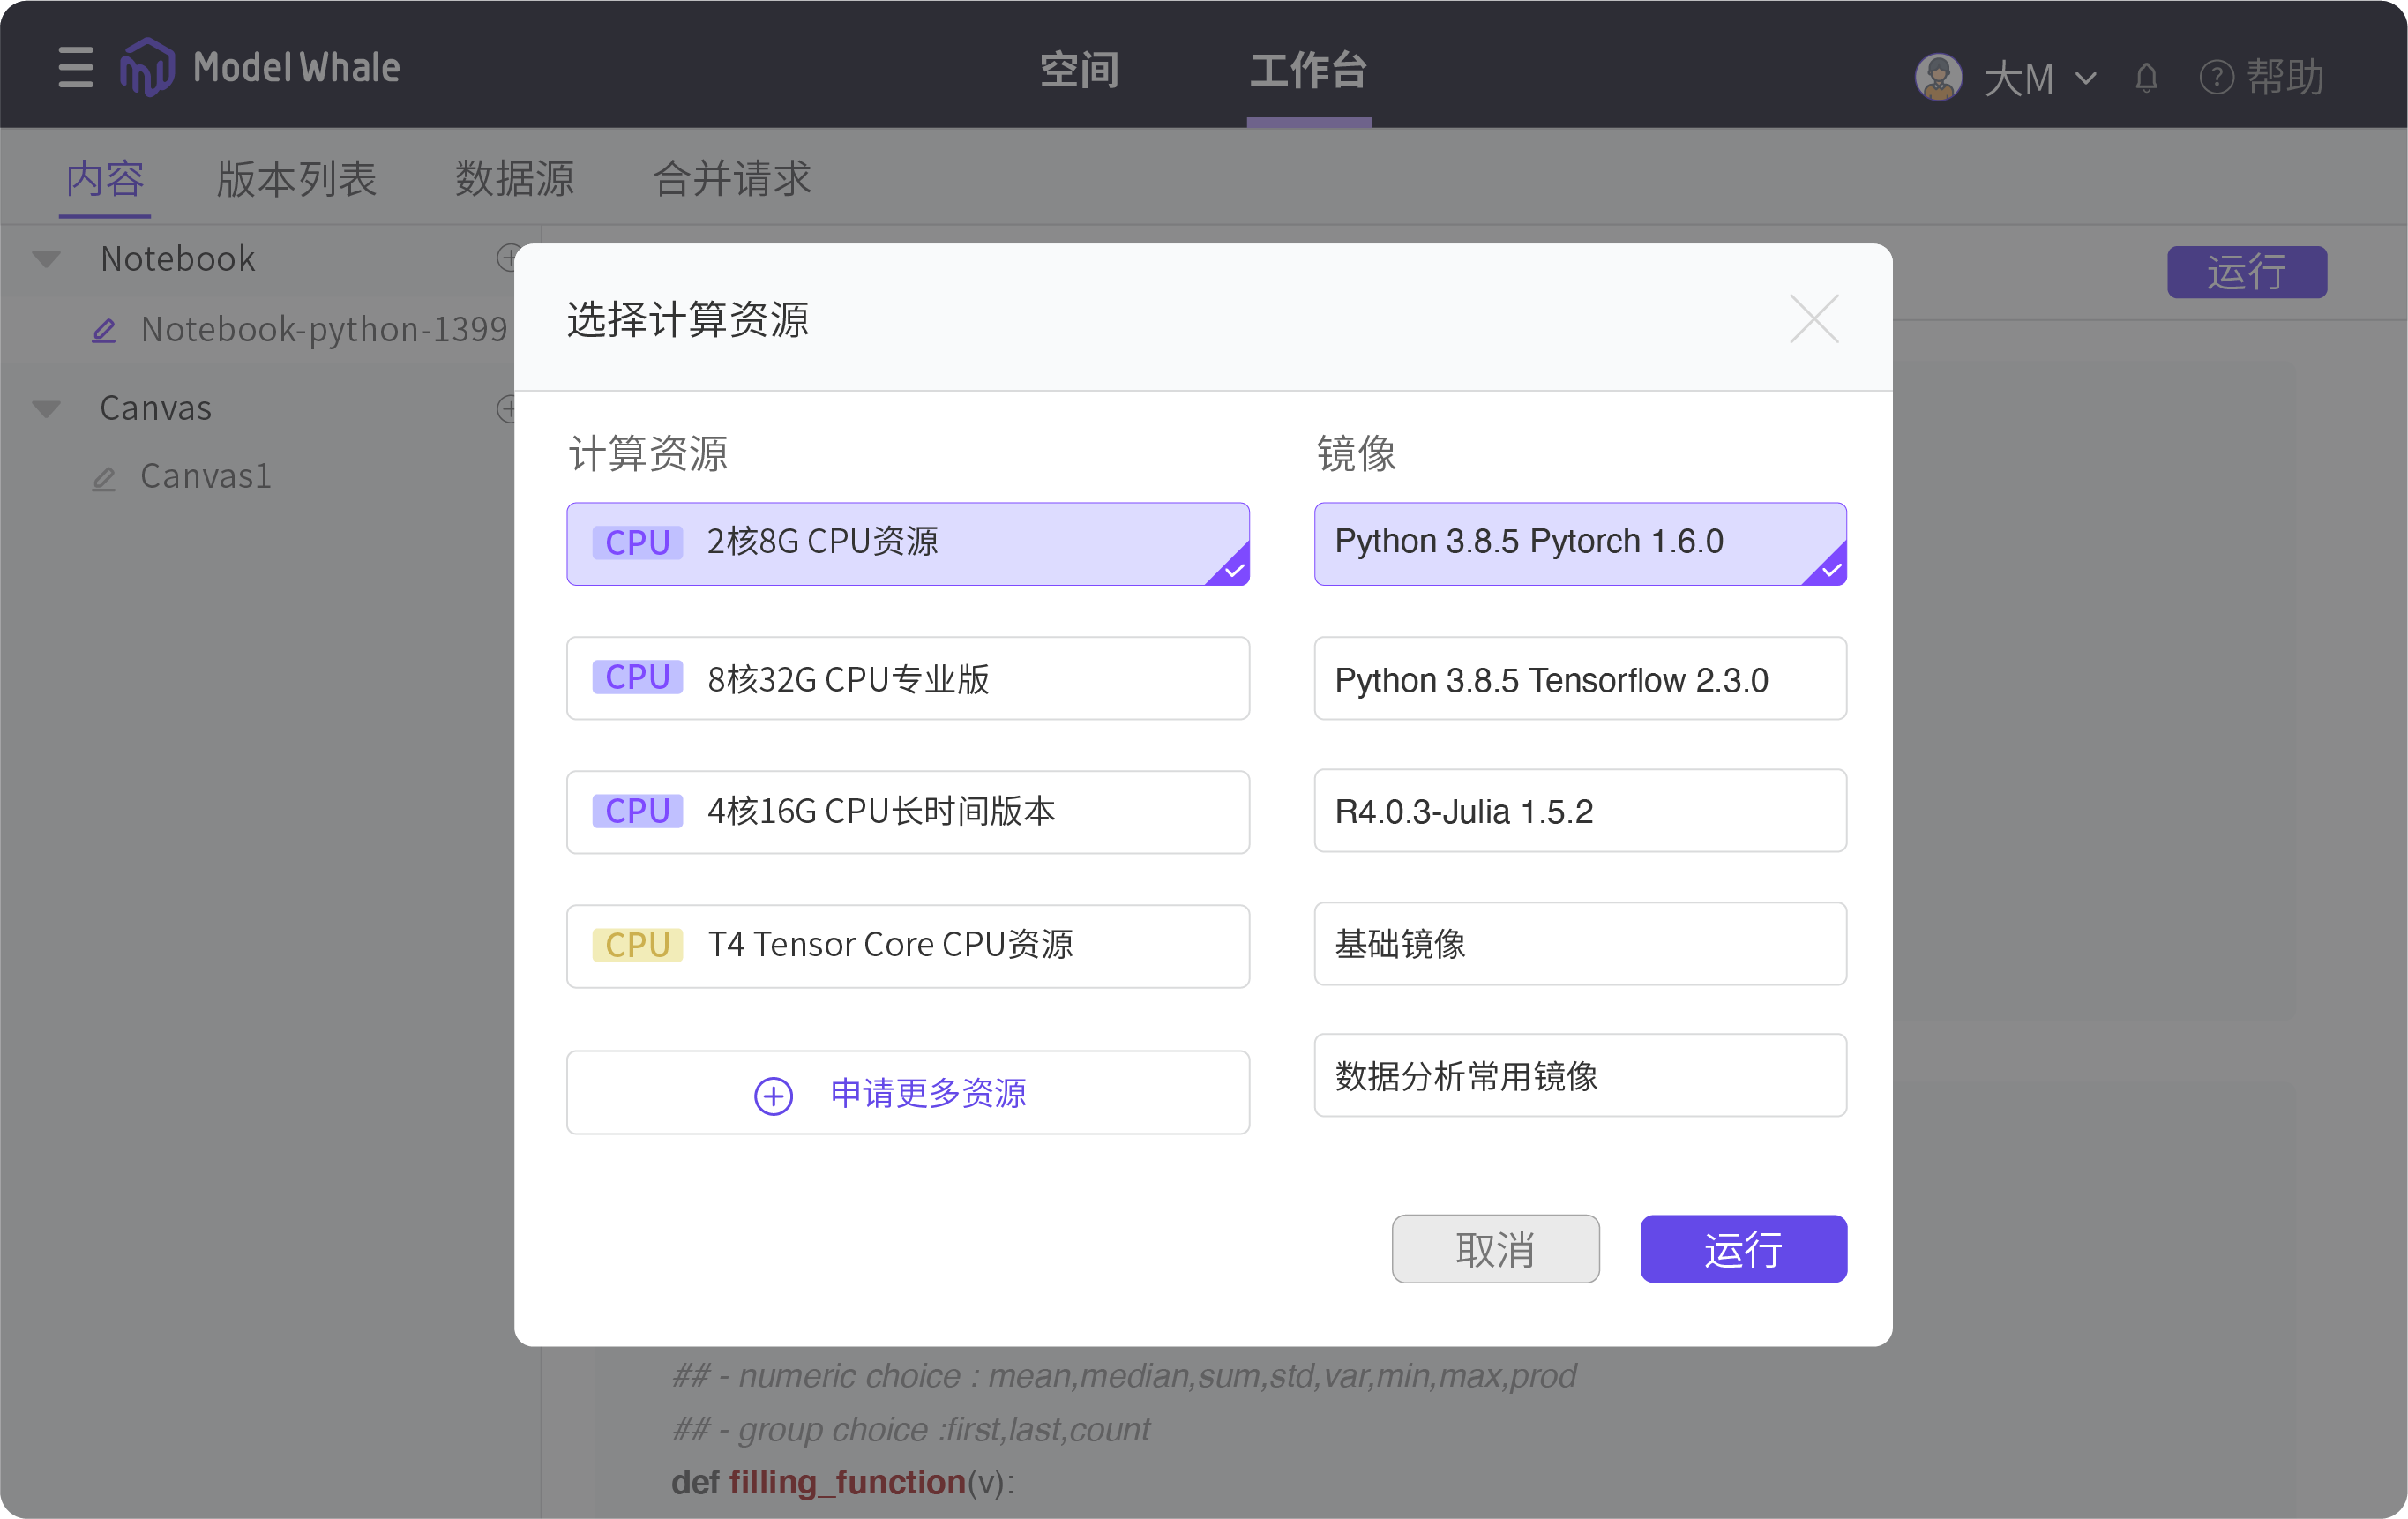This screenshot has width=2408, height=1519.
Task: Open the 帮助 help link
Action: coord(2262,77)
